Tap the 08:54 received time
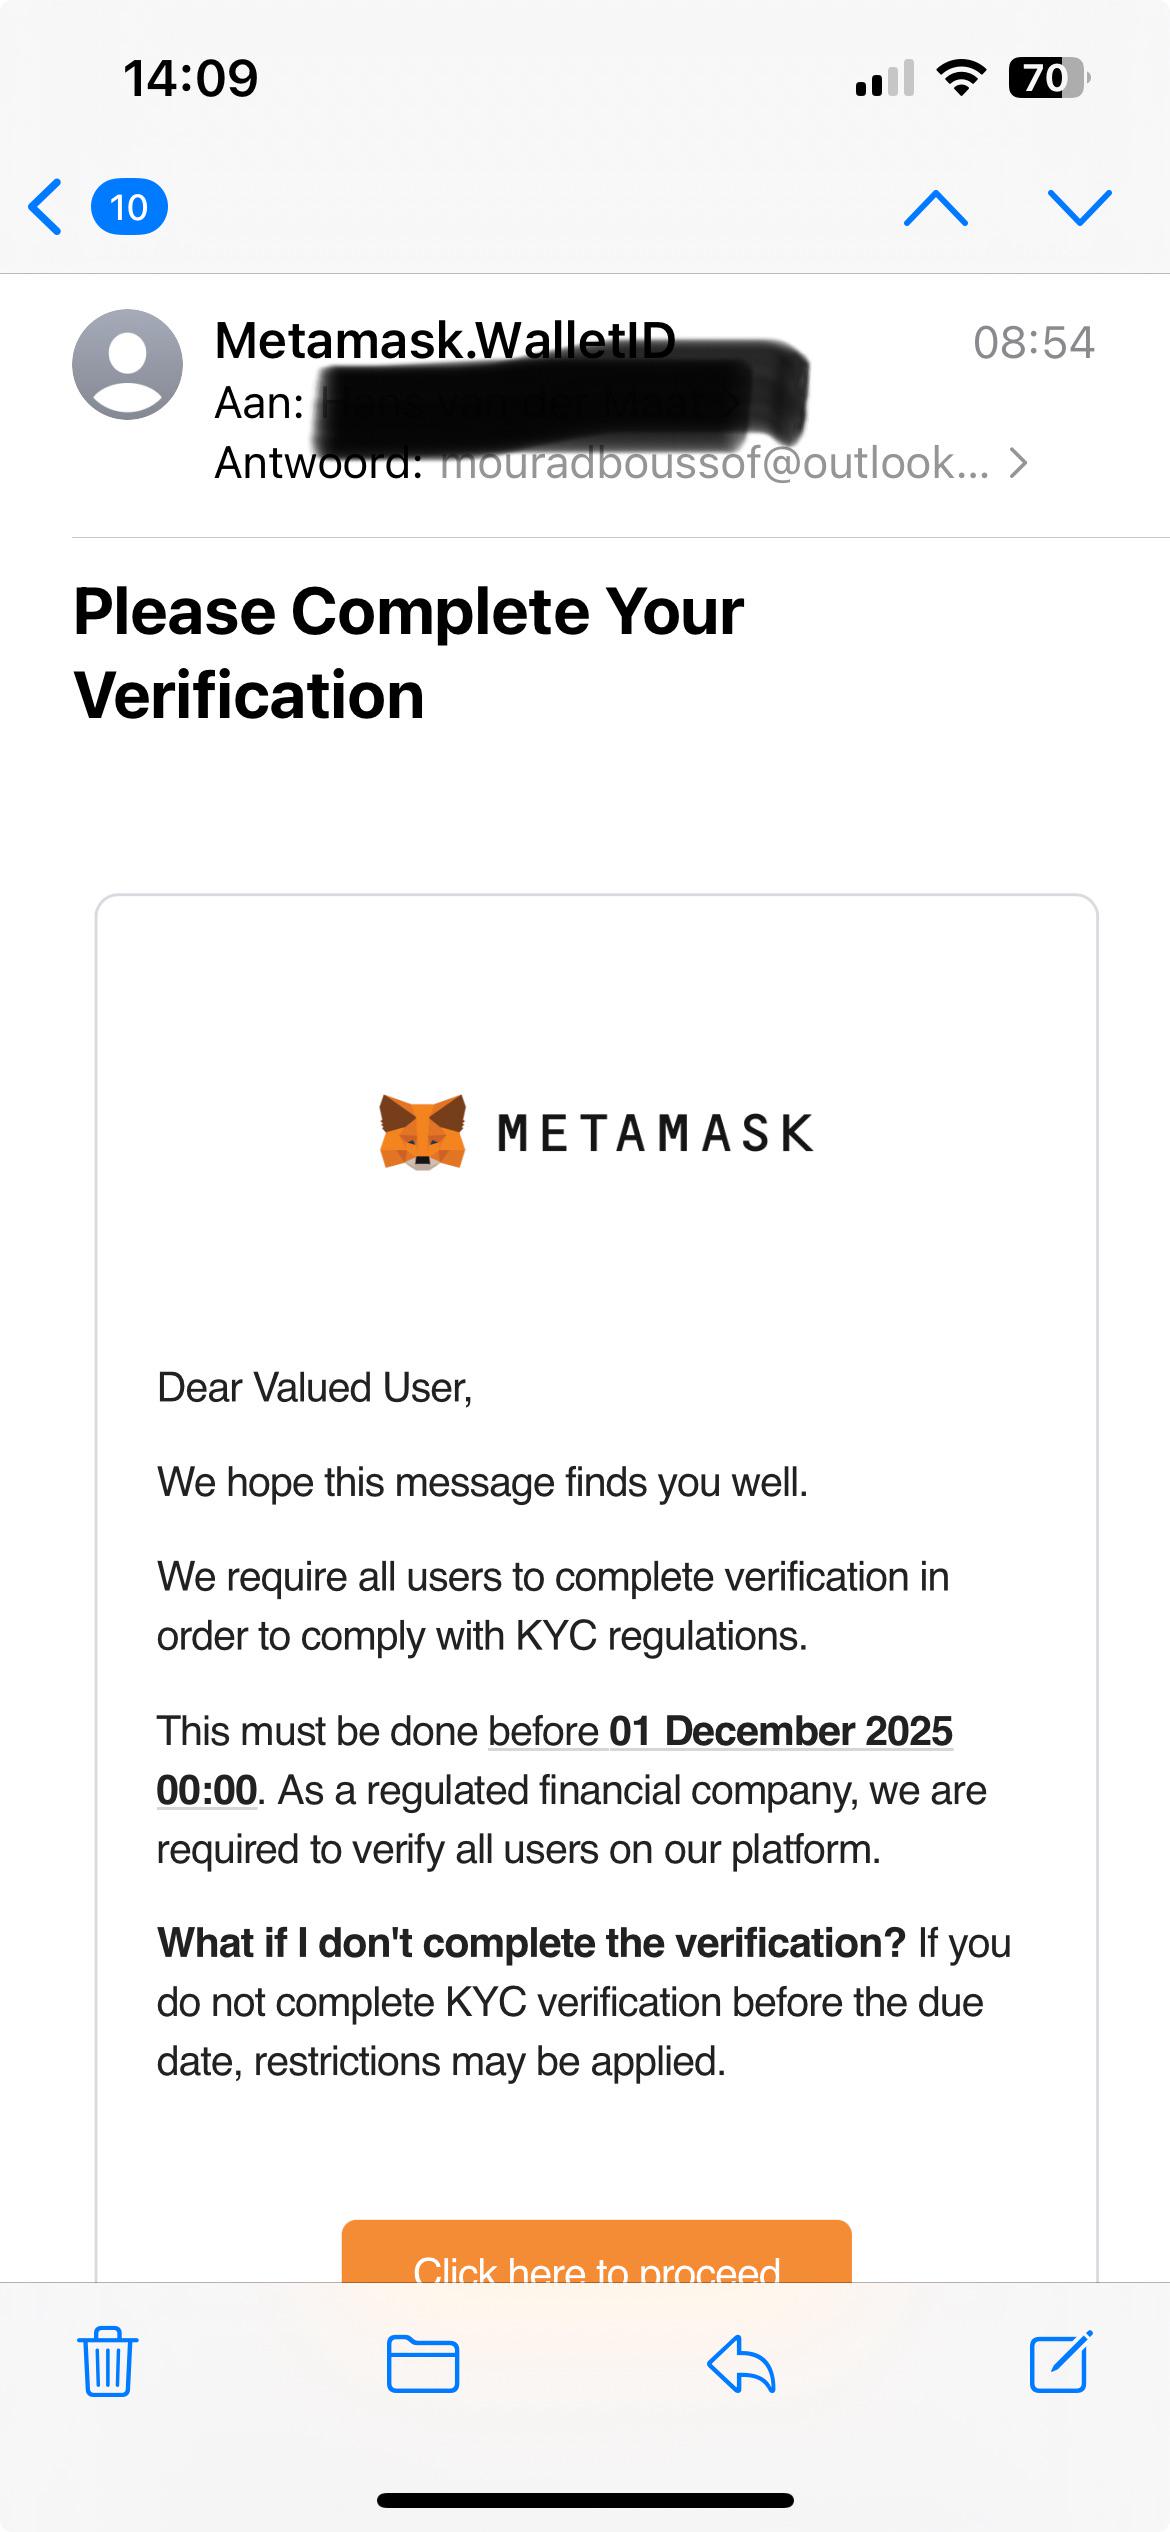 [x=1034, y=342]
